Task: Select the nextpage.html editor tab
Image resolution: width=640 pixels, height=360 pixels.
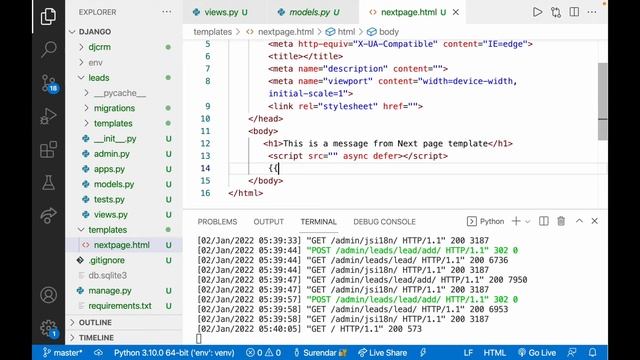Action: [x=408, y=12]
